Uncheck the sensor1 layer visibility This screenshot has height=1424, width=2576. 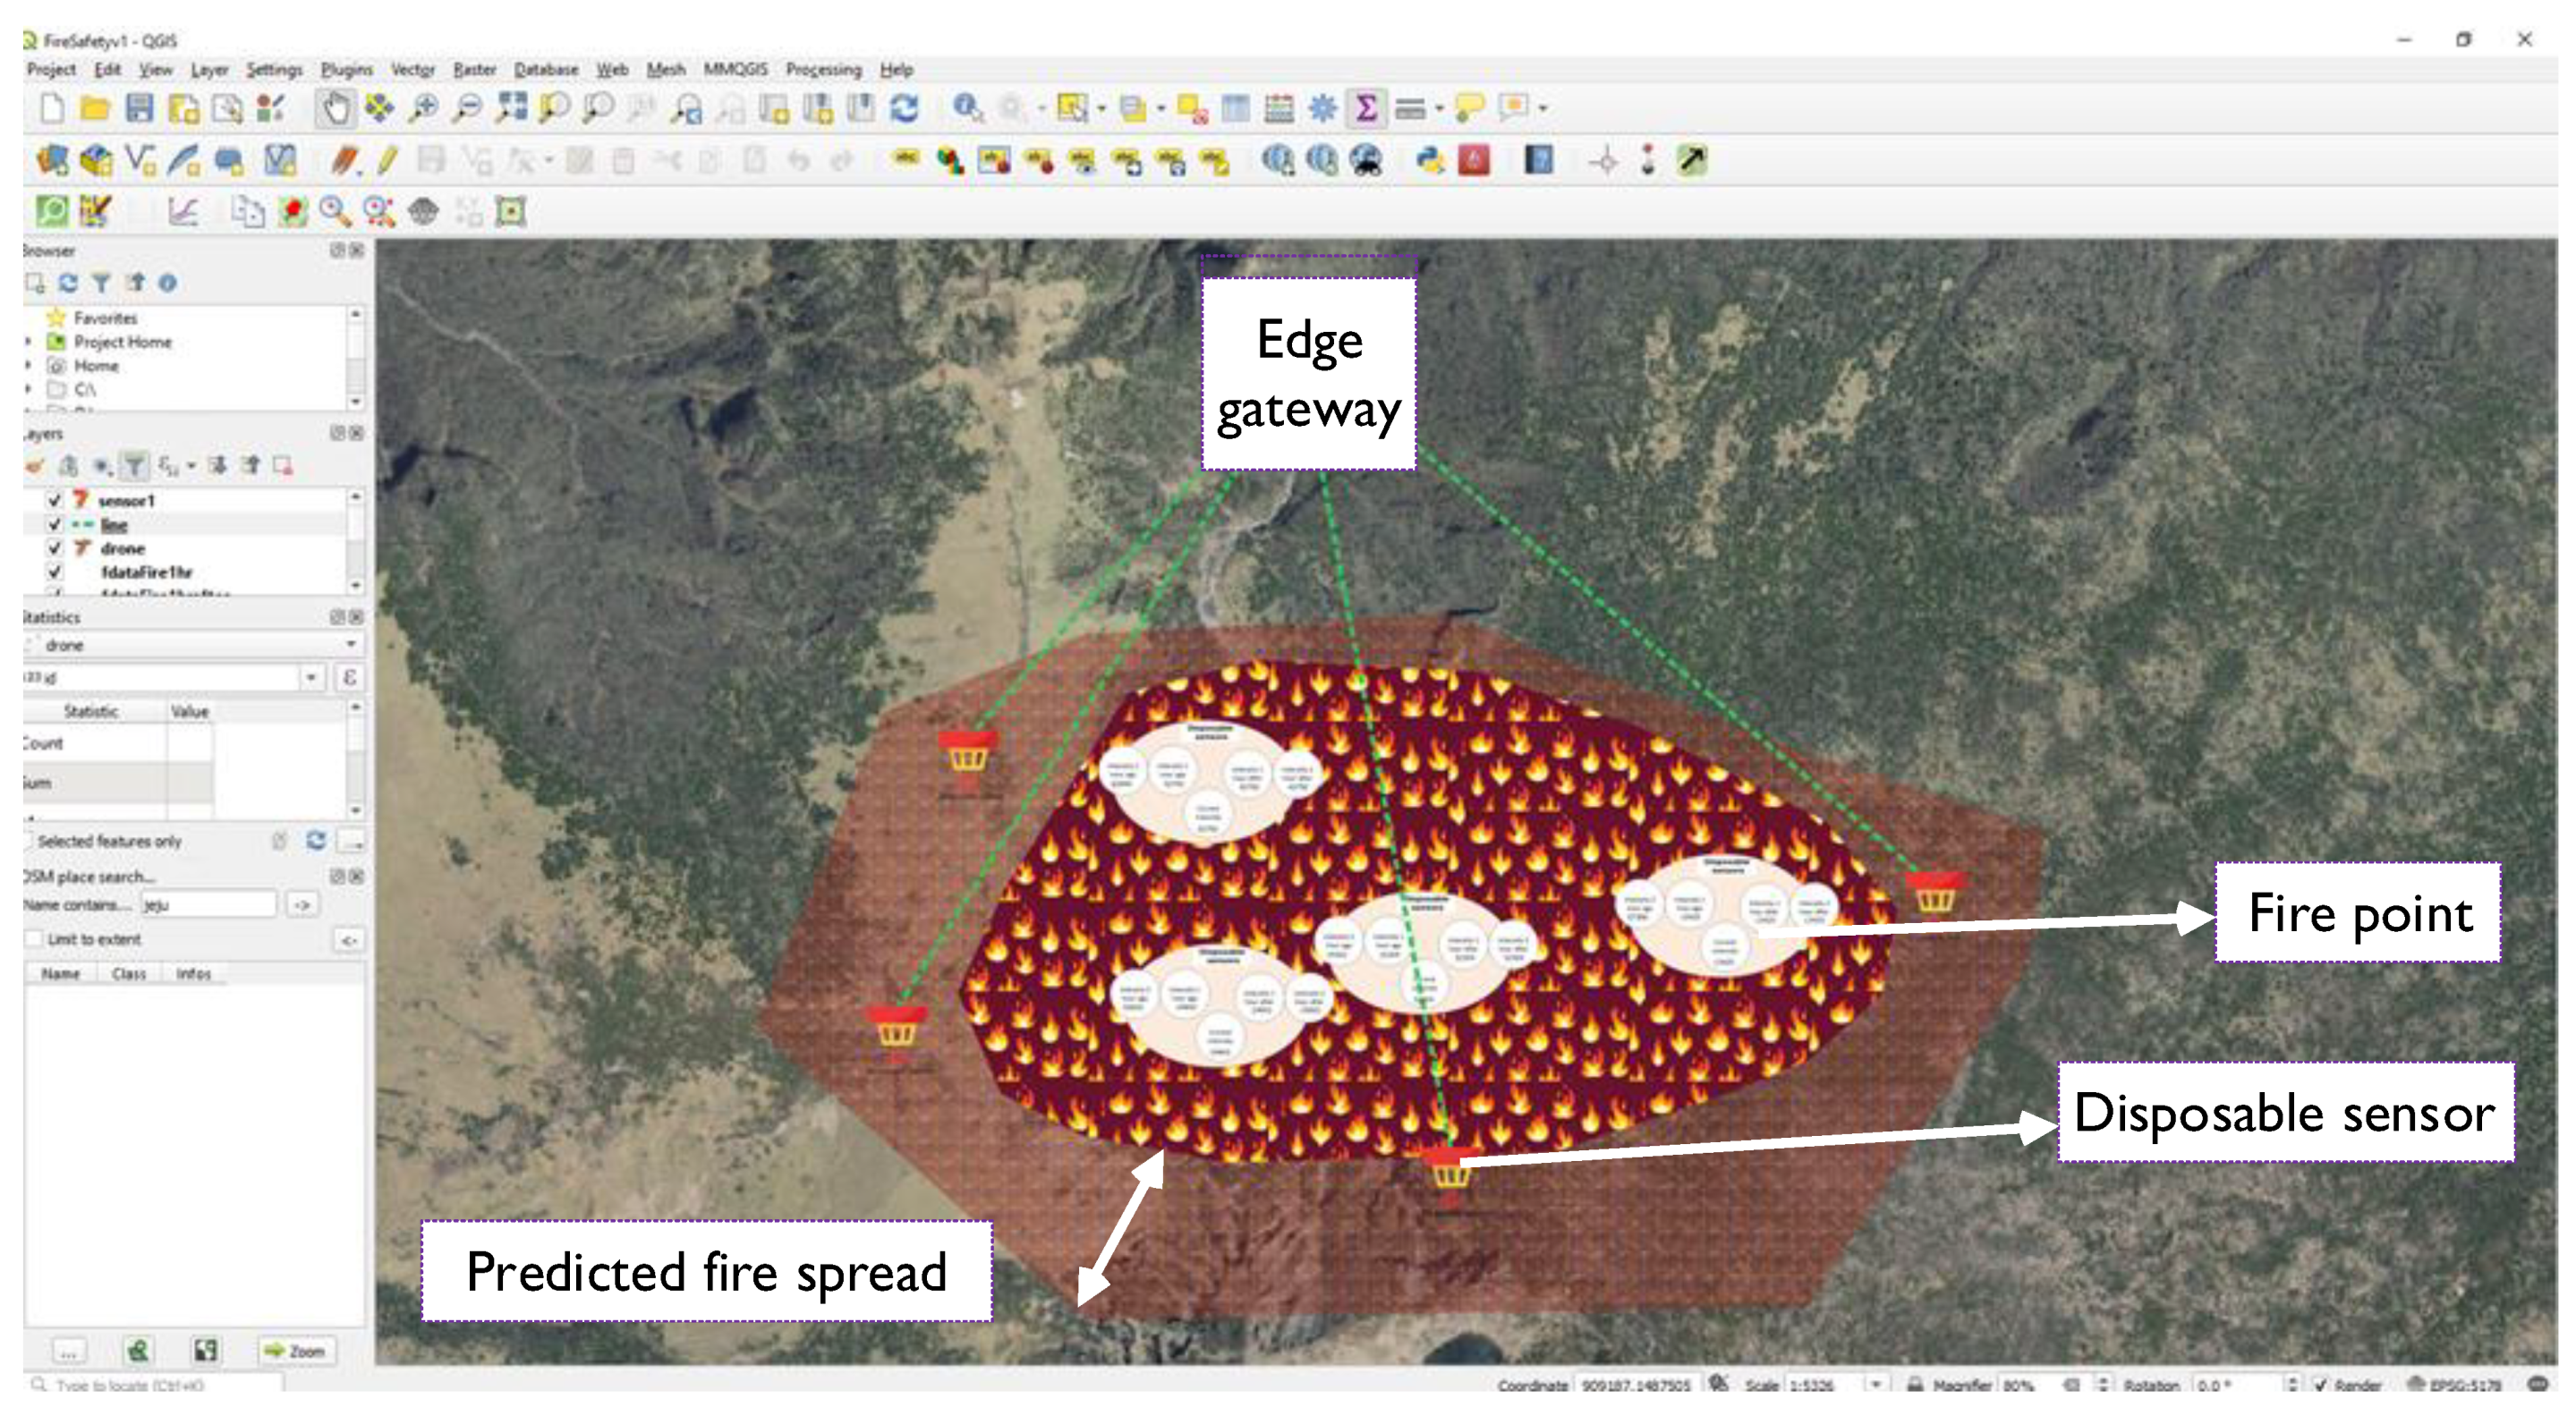coord(55,500)
